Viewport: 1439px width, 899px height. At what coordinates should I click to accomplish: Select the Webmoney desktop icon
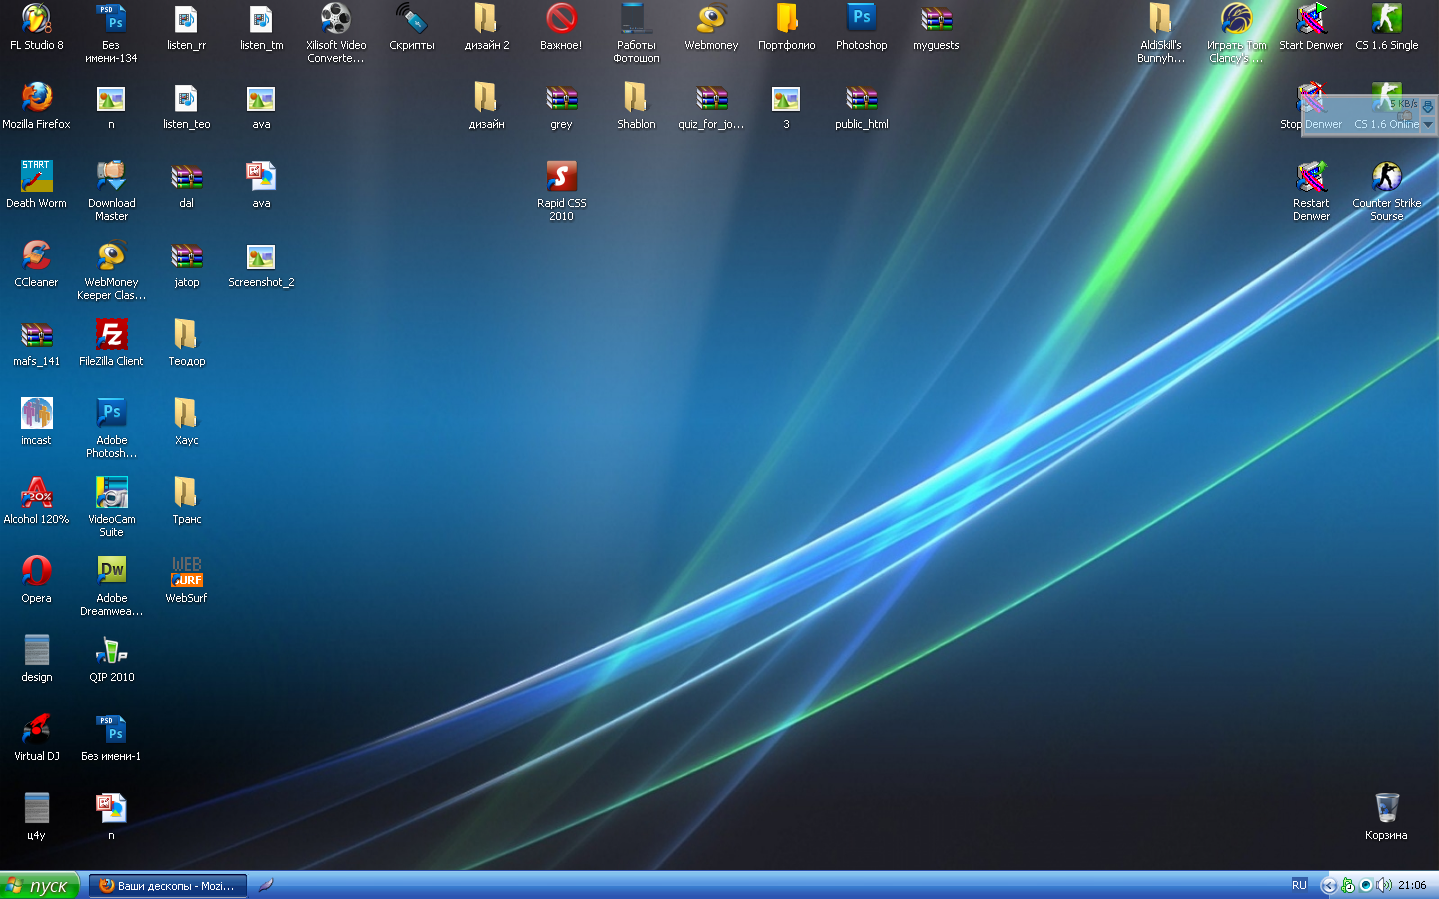click(x=711, y=20)
